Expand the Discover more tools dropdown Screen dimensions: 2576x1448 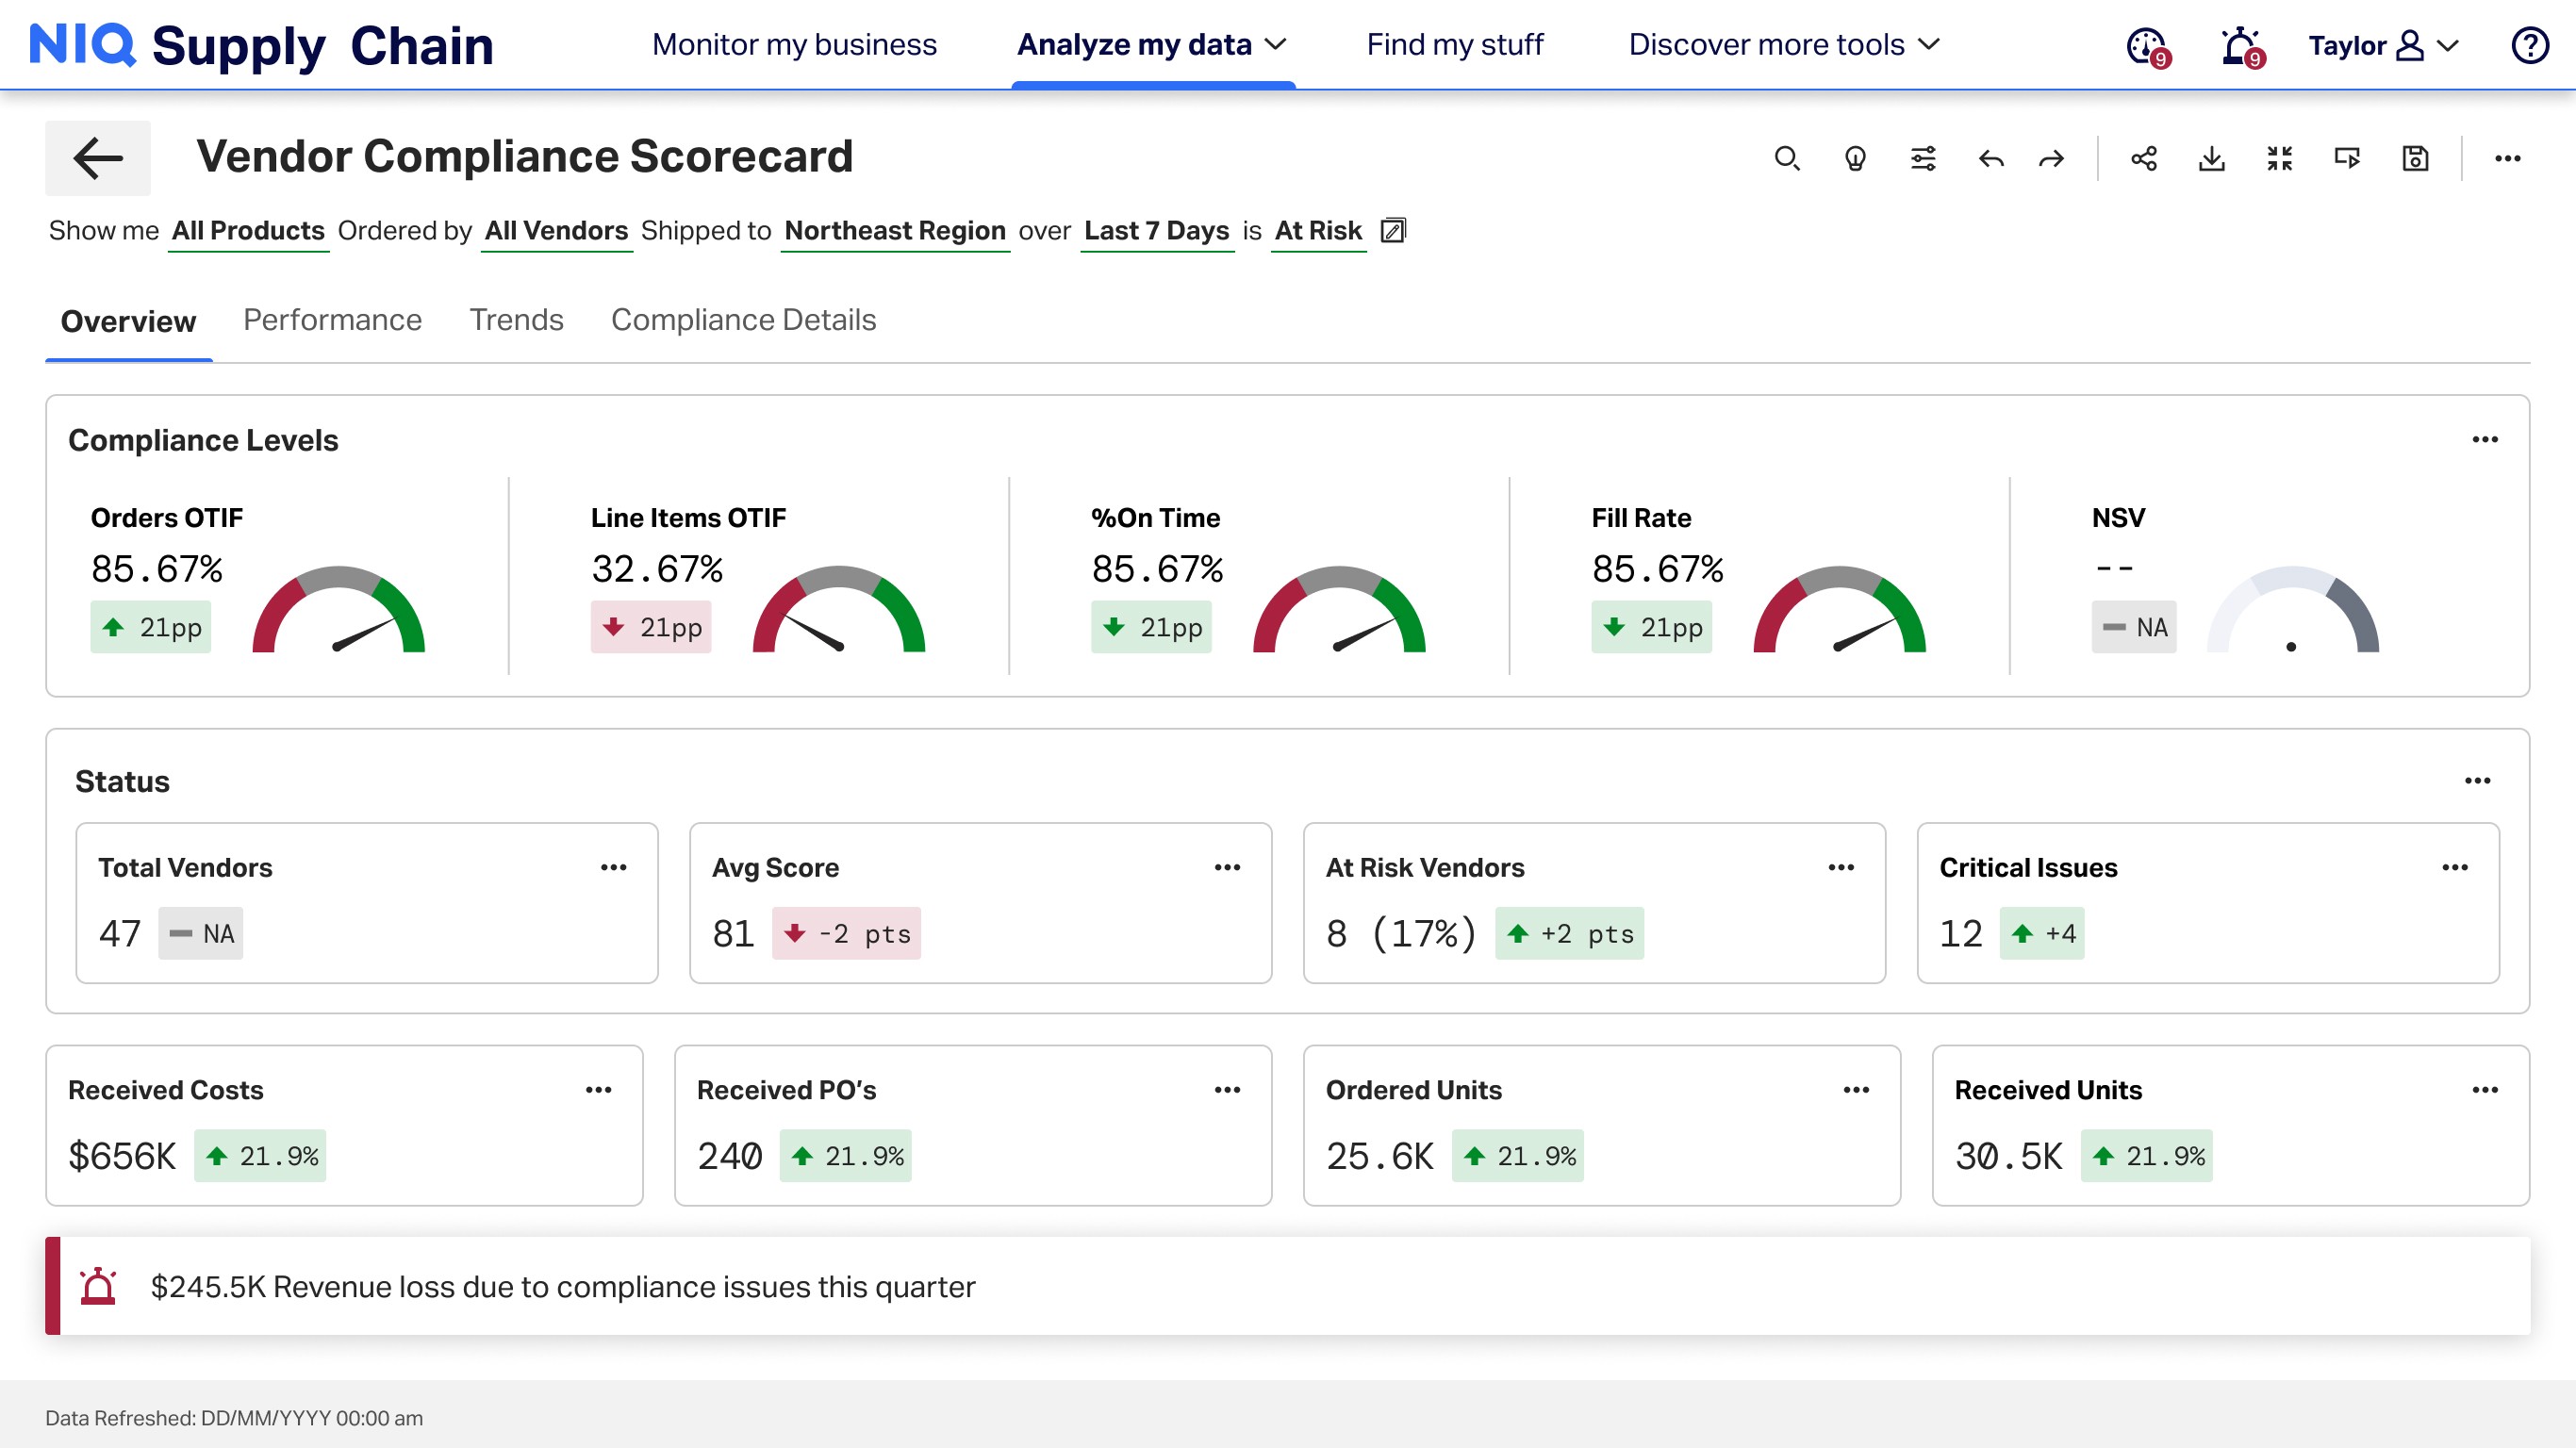click(1783, 45)
